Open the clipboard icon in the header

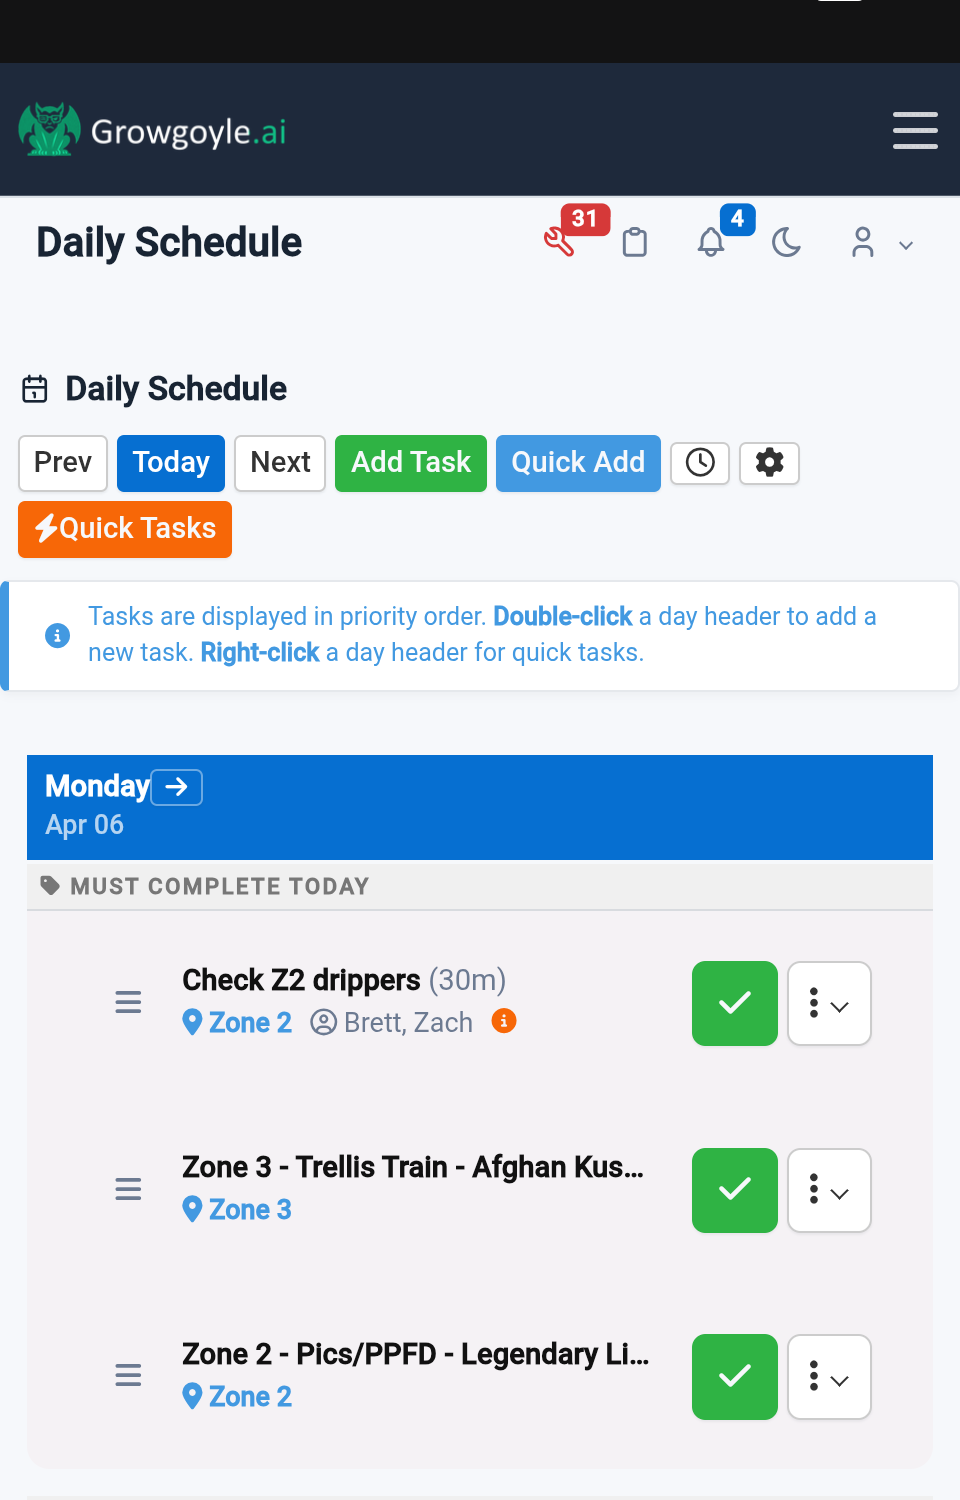click(x=636, y=243)
